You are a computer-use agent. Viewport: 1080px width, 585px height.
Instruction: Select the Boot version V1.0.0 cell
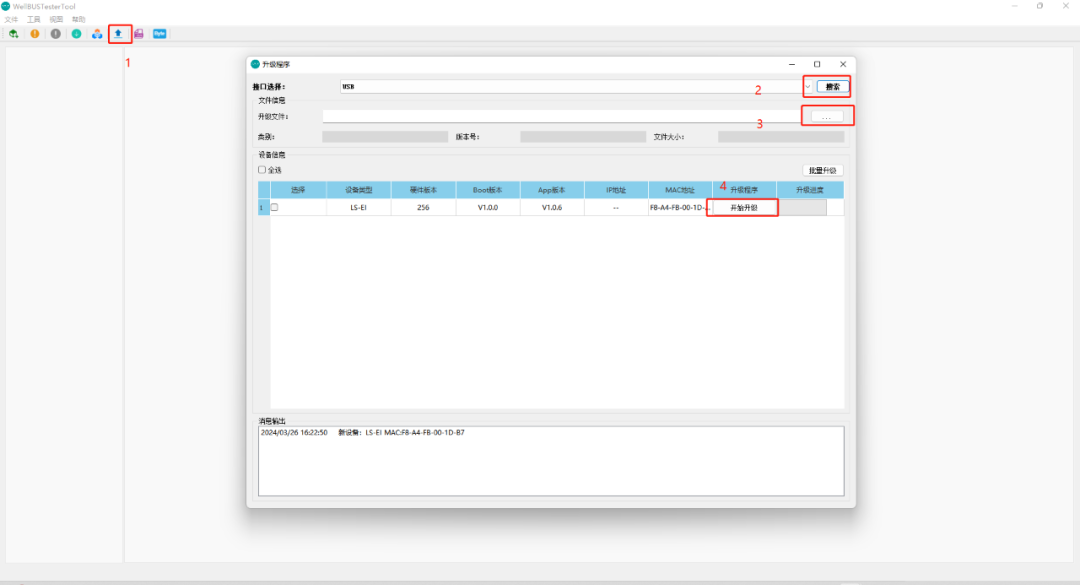pos(488,207)
